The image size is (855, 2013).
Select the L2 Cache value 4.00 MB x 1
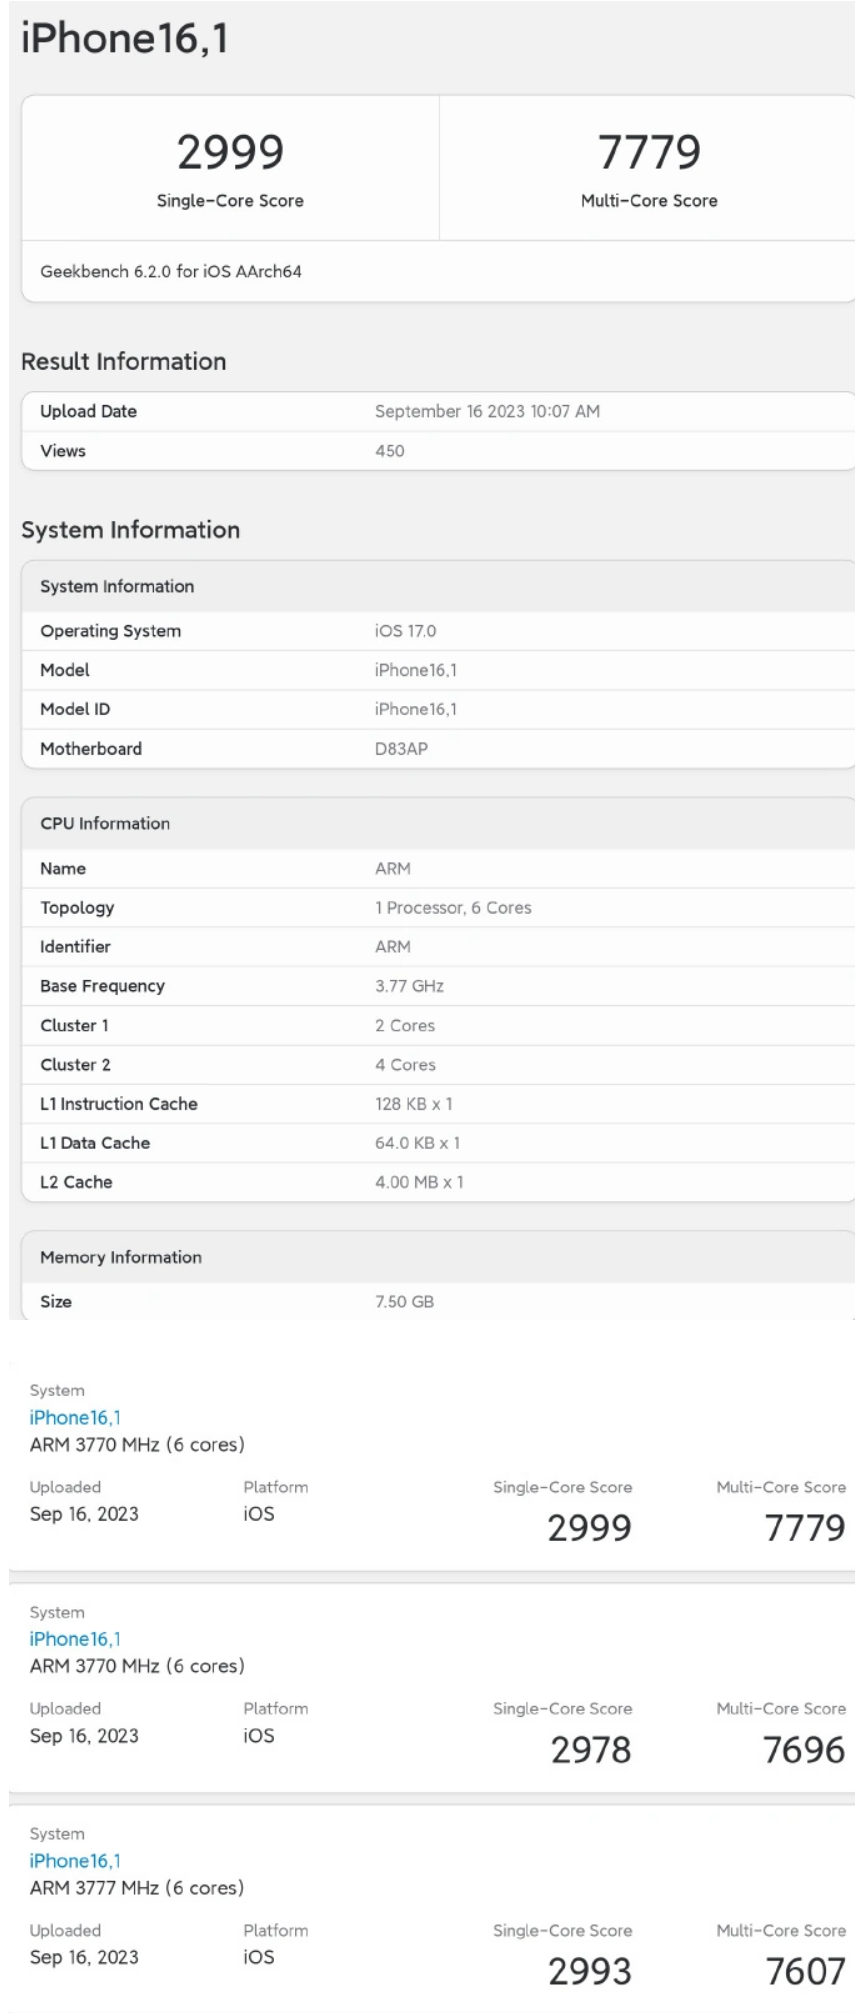[x=419, y=1182]
